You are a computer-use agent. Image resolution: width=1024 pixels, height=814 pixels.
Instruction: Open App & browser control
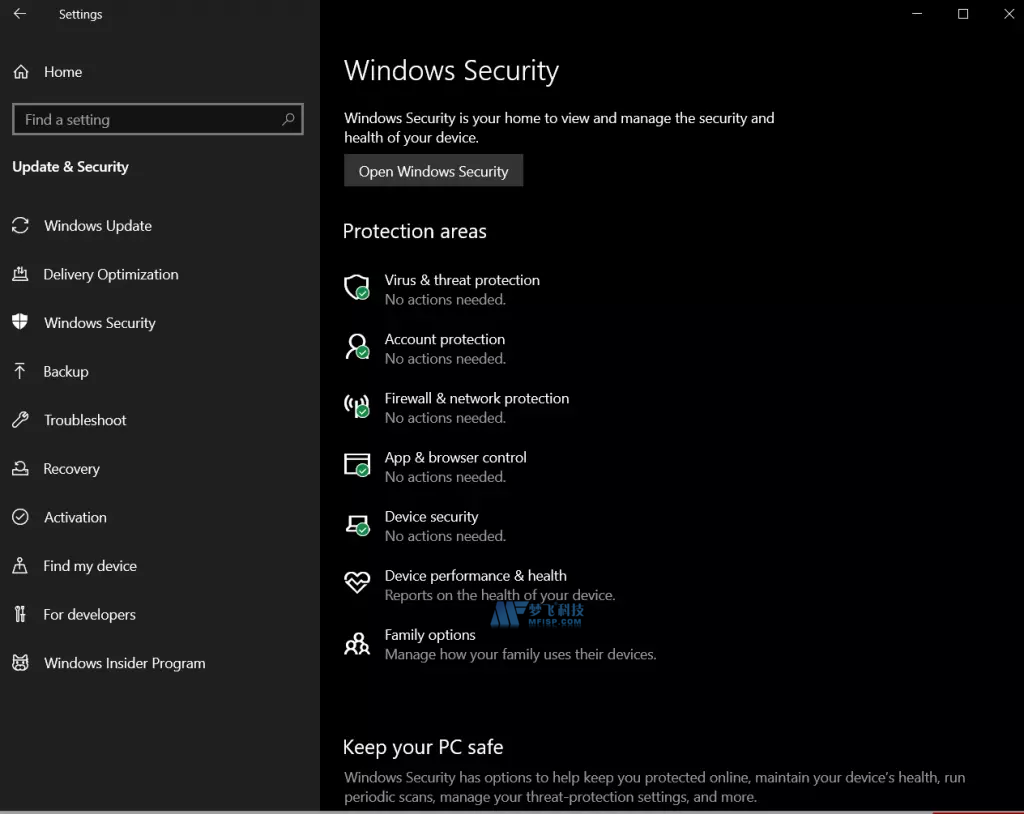pos(455,457)
